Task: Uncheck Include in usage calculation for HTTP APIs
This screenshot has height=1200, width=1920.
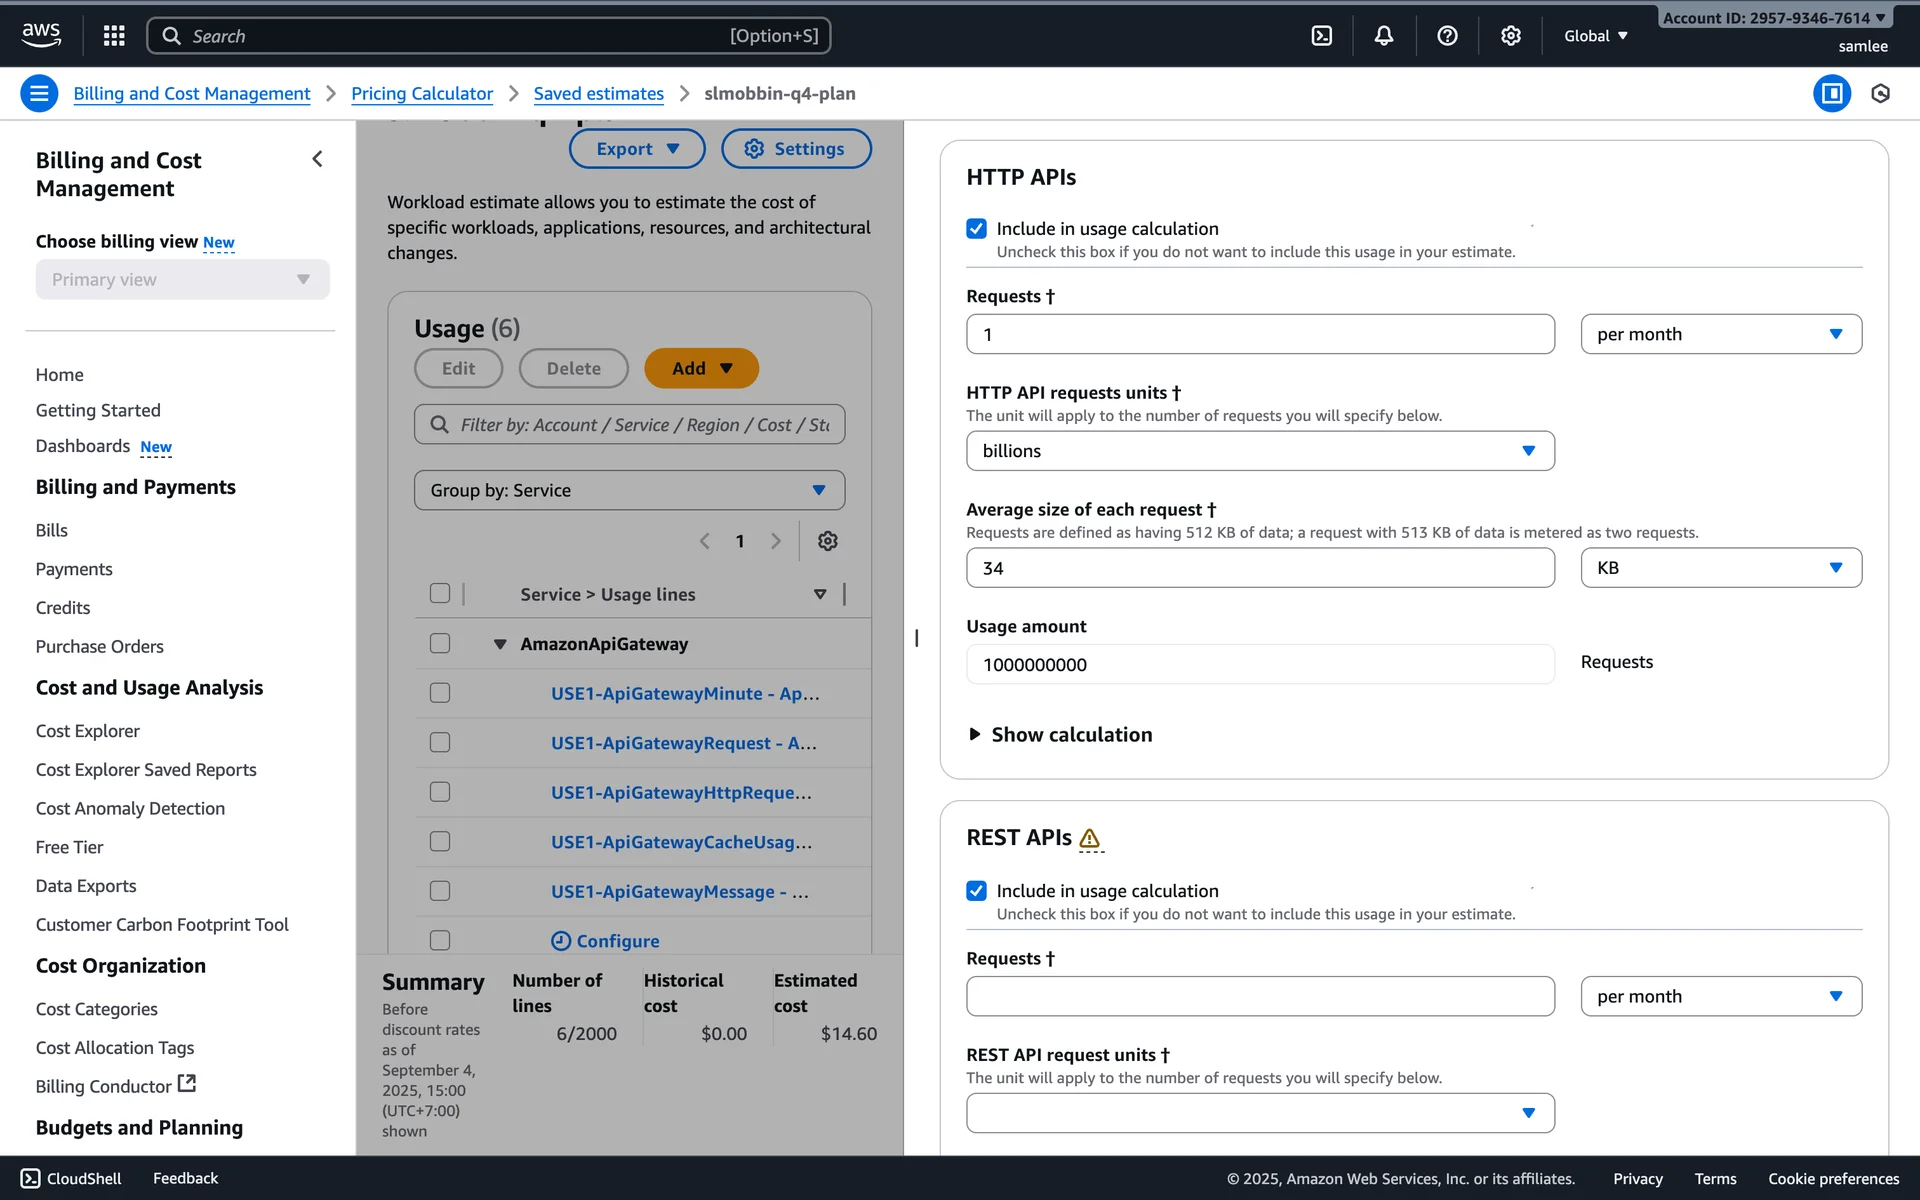Action: 976,229
